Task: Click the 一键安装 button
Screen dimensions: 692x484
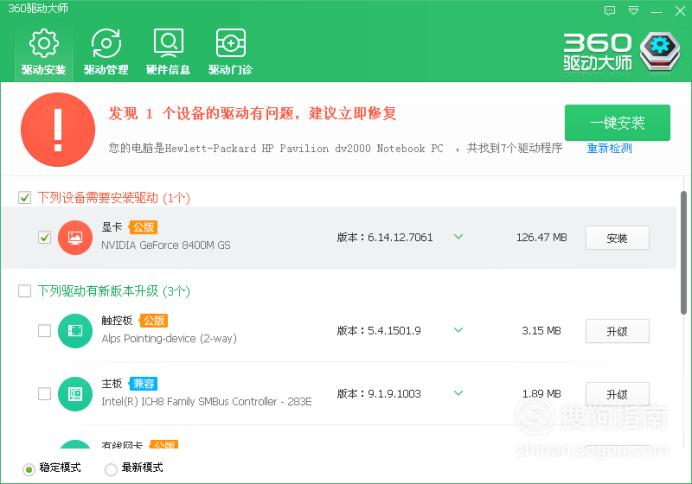Action: point(617,123)
